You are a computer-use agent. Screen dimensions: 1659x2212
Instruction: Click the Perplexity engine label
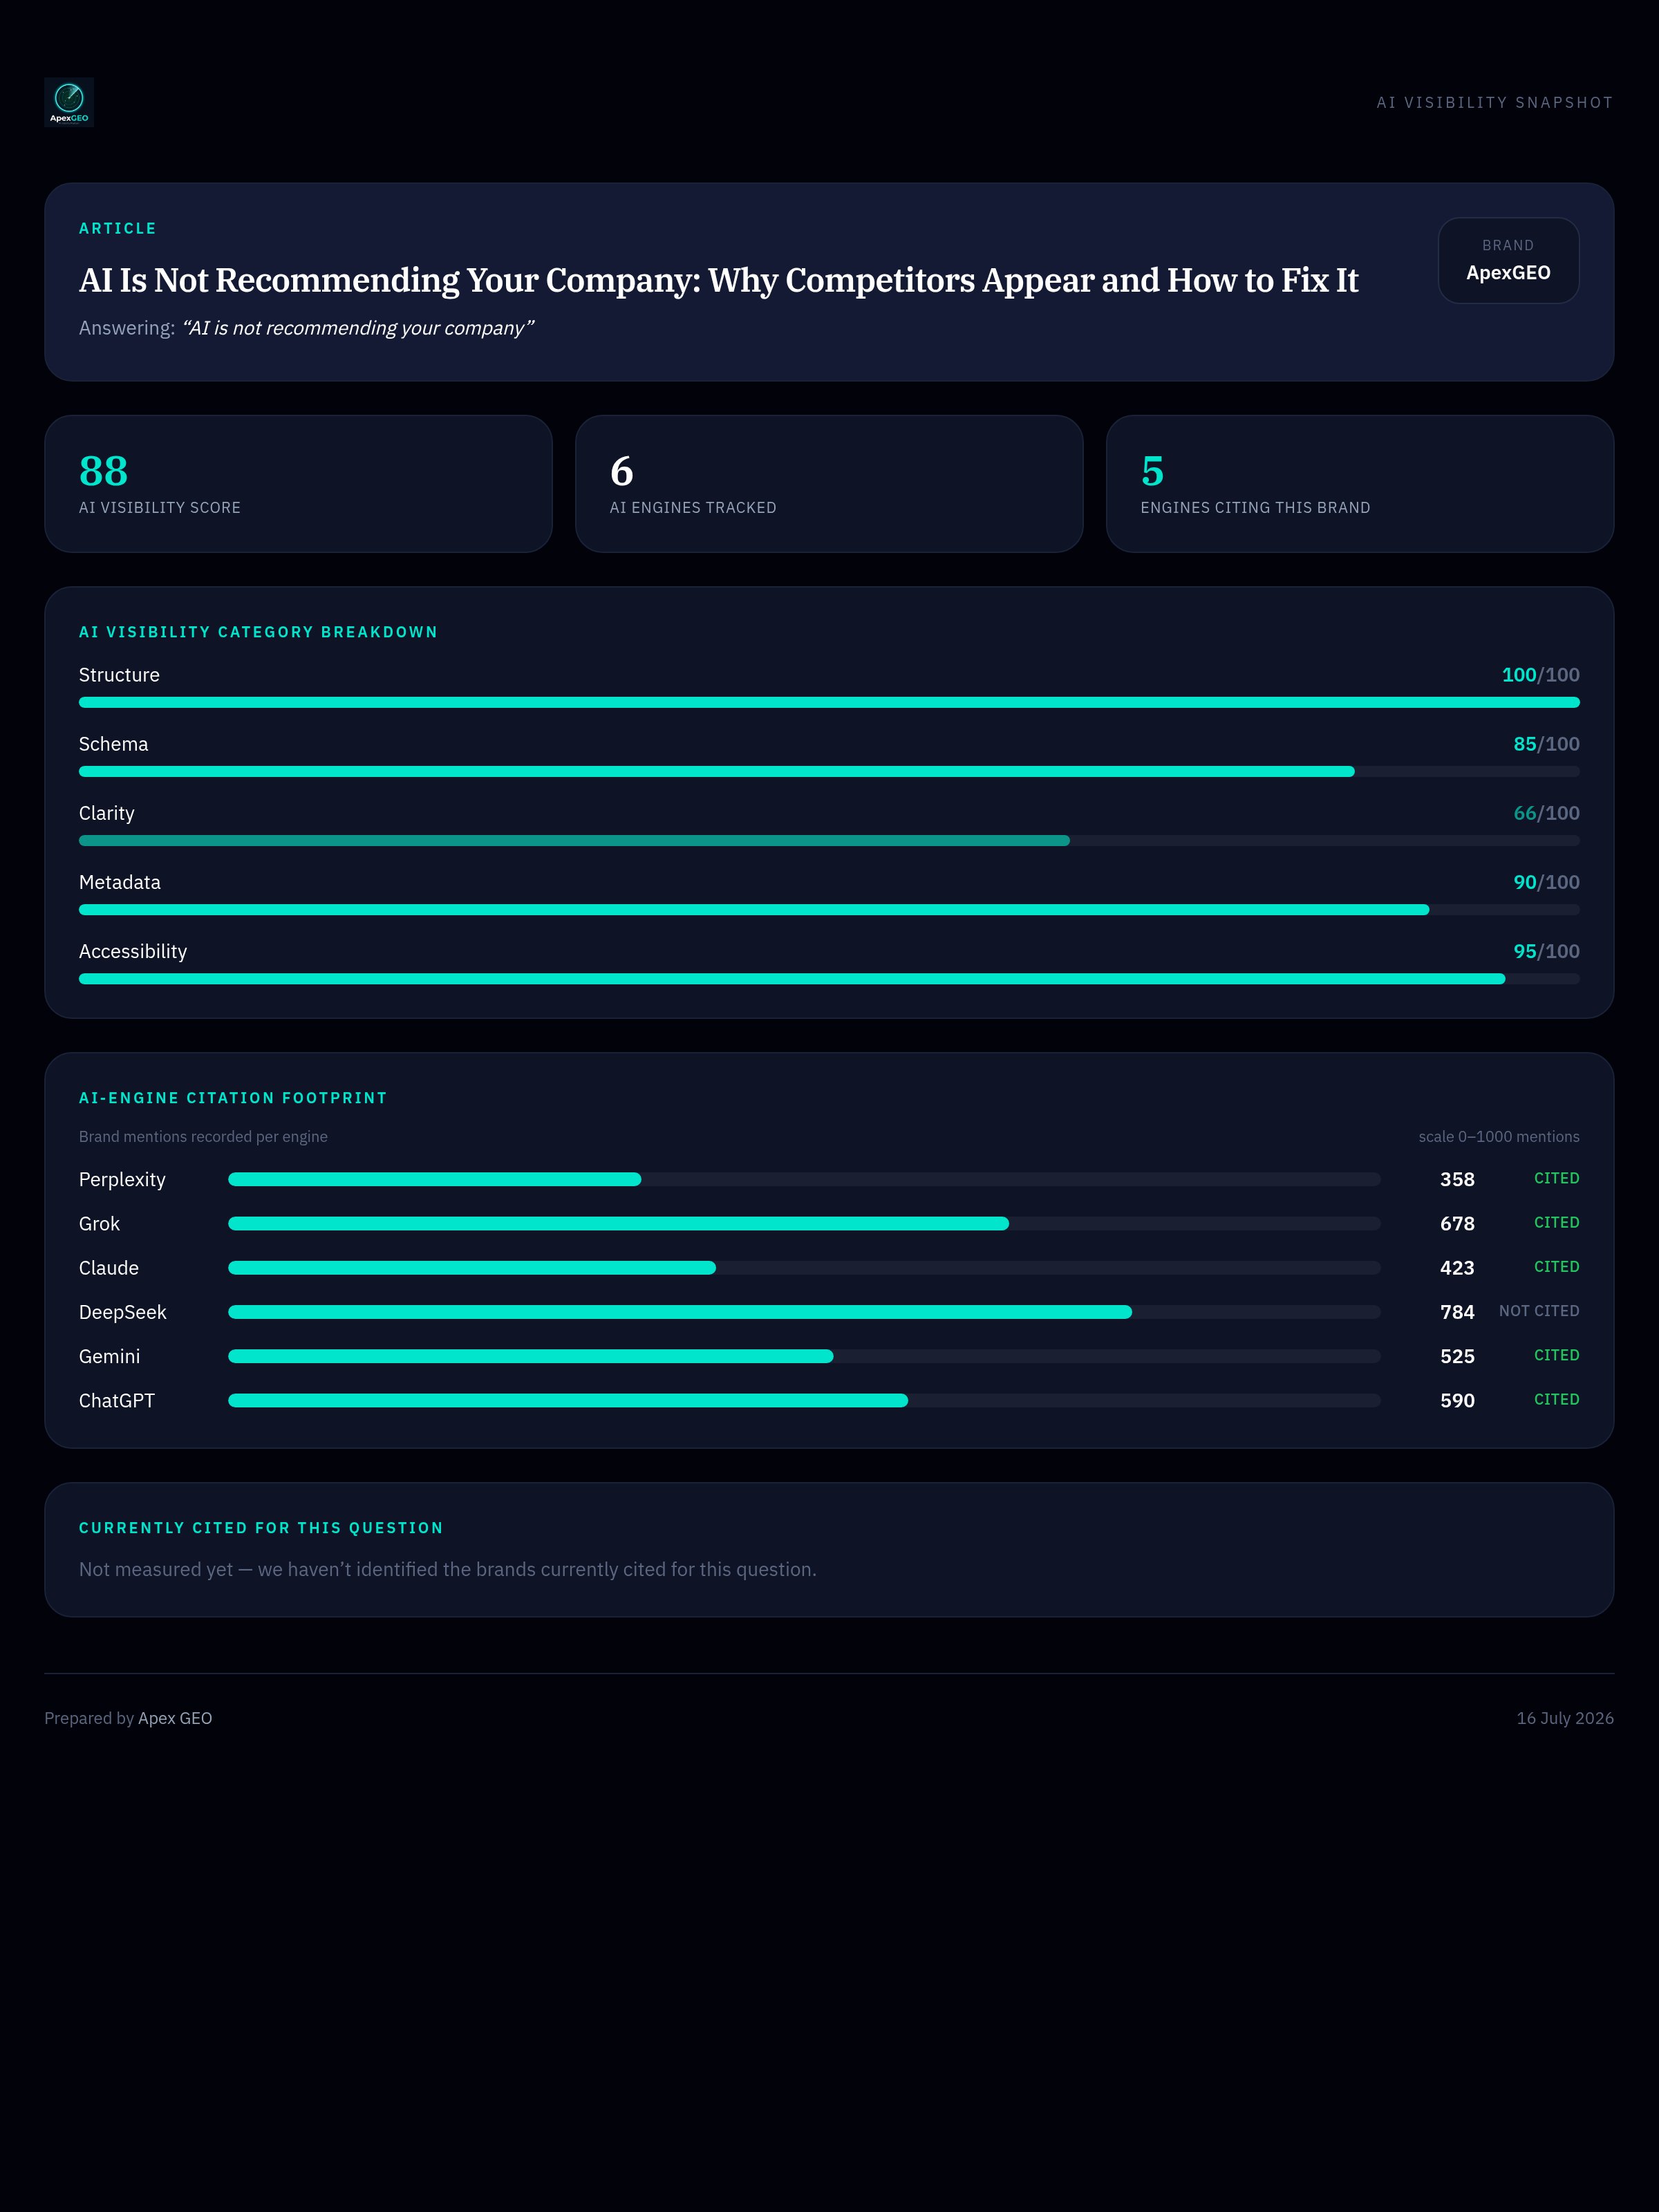pos(122,1179)
